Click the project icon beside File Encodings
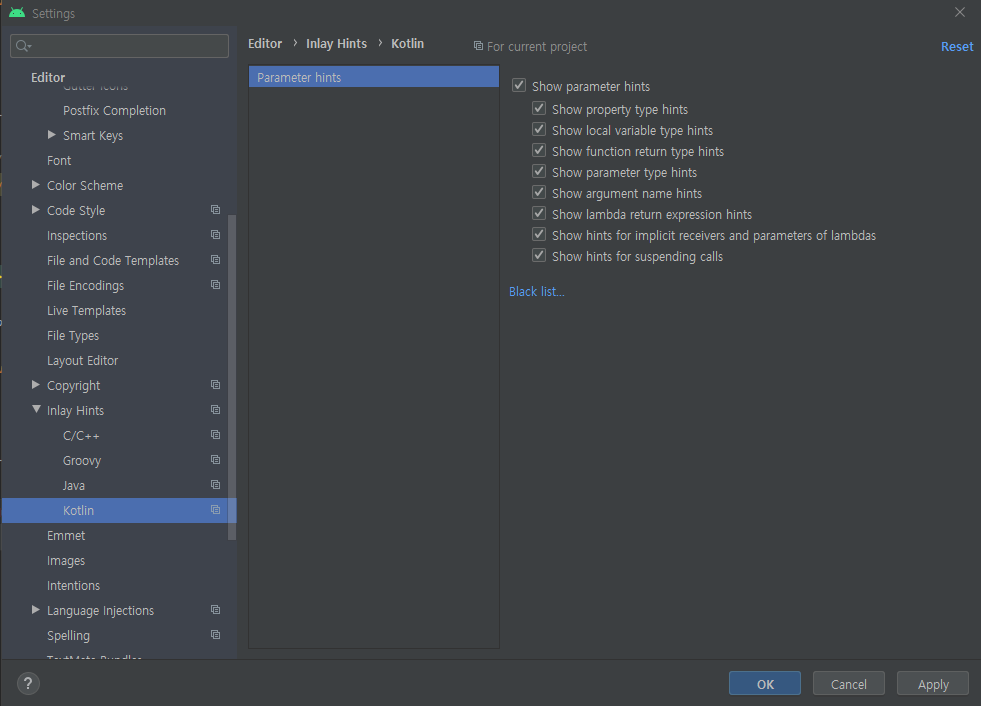This screenshot has height=706, width=981. pos(215,285)
